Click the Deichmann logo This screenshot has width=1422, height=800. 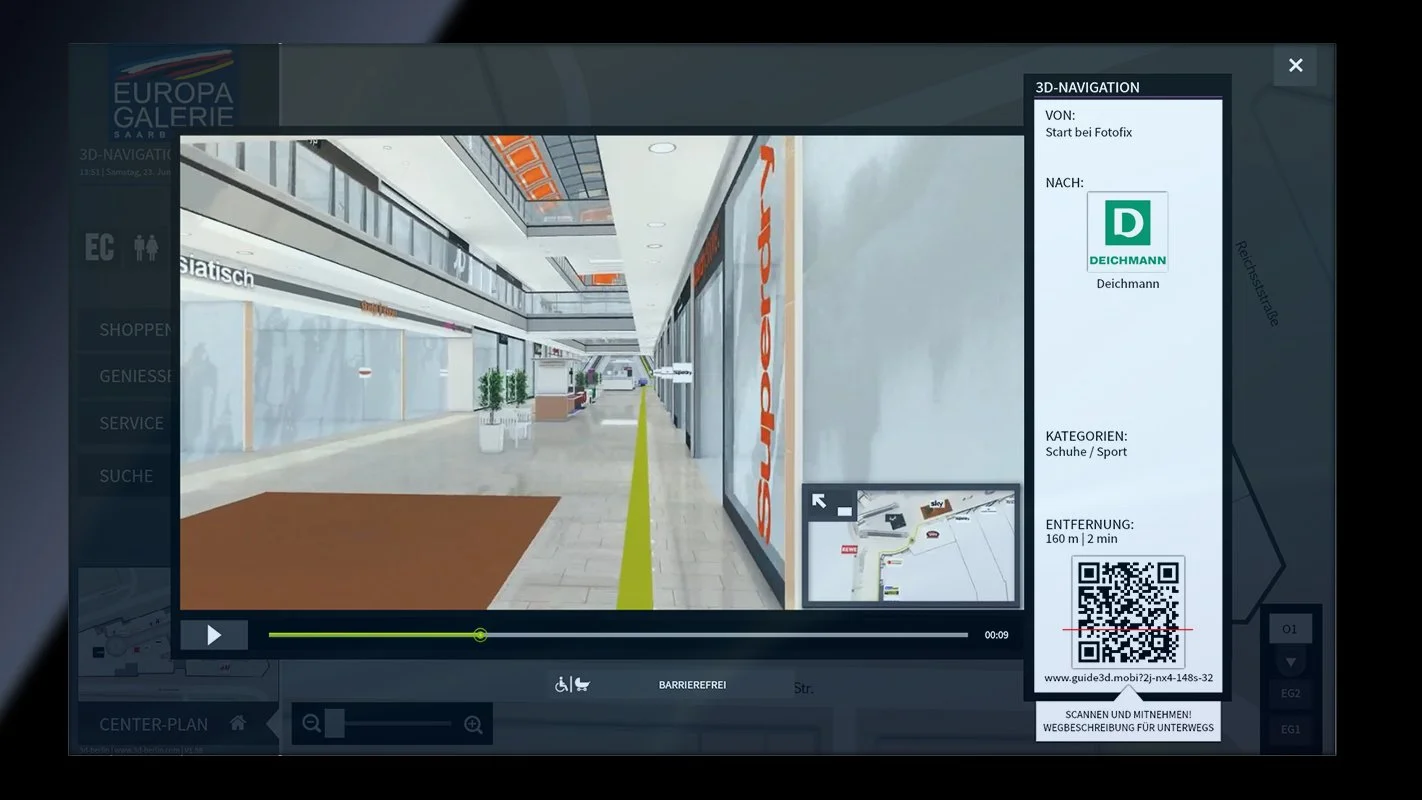1127,232
